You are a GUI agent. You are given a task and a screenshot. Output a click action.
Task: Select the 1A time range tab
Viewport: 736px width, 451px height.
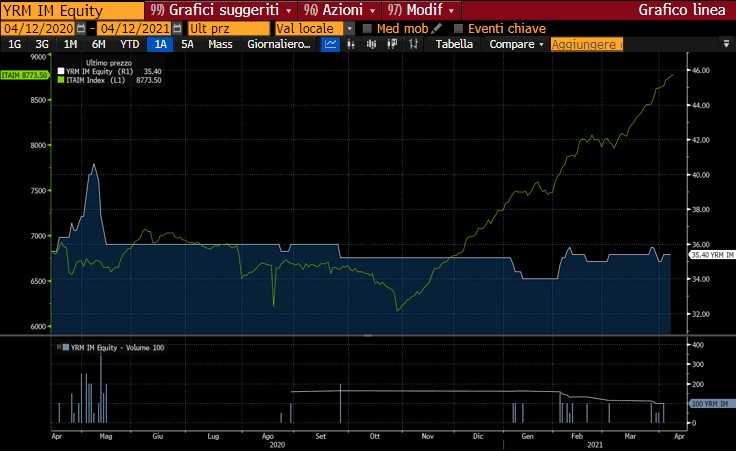pyautogui.click(x=161, y=44)
